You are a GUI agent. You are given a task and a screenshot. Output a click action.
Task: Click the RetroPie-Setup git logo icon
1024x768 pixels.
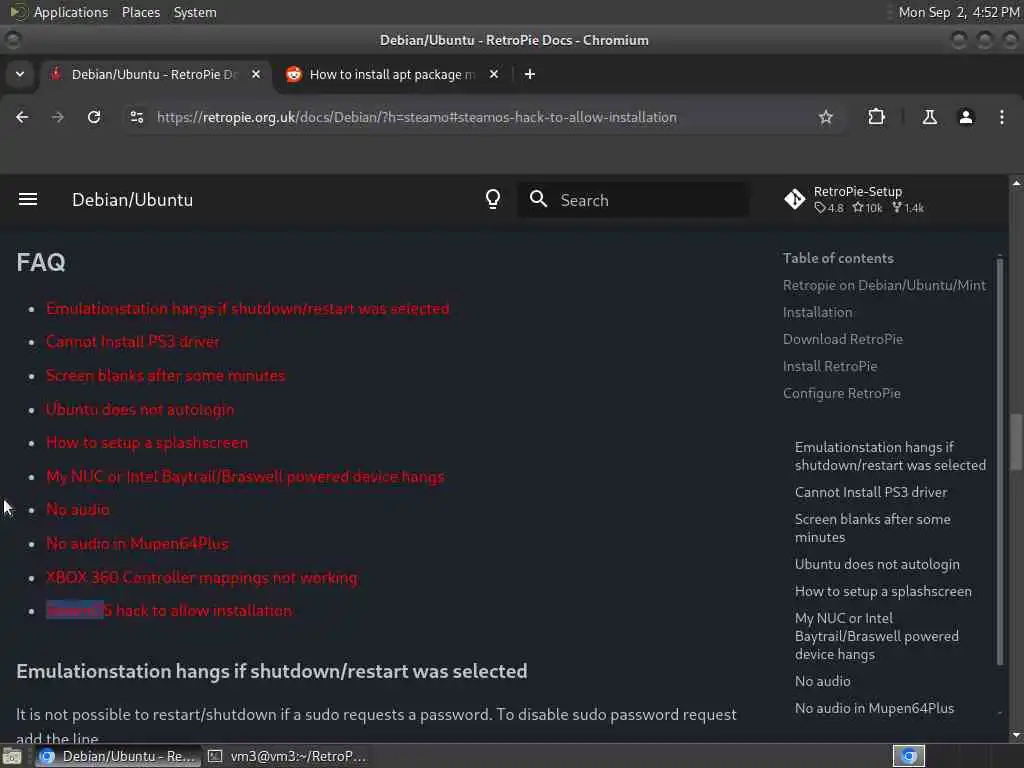point(795,199)
